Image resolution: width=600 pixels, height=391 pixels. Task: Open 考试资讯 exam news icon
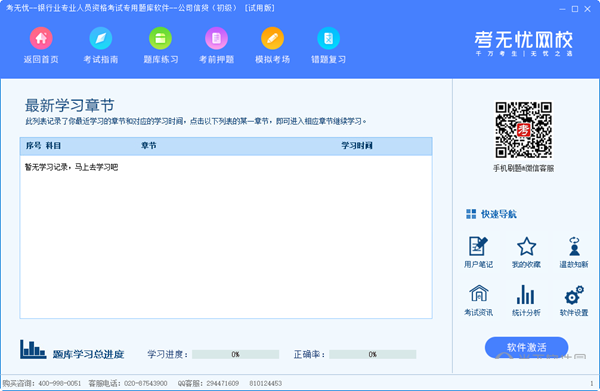(x=479, y=294)
